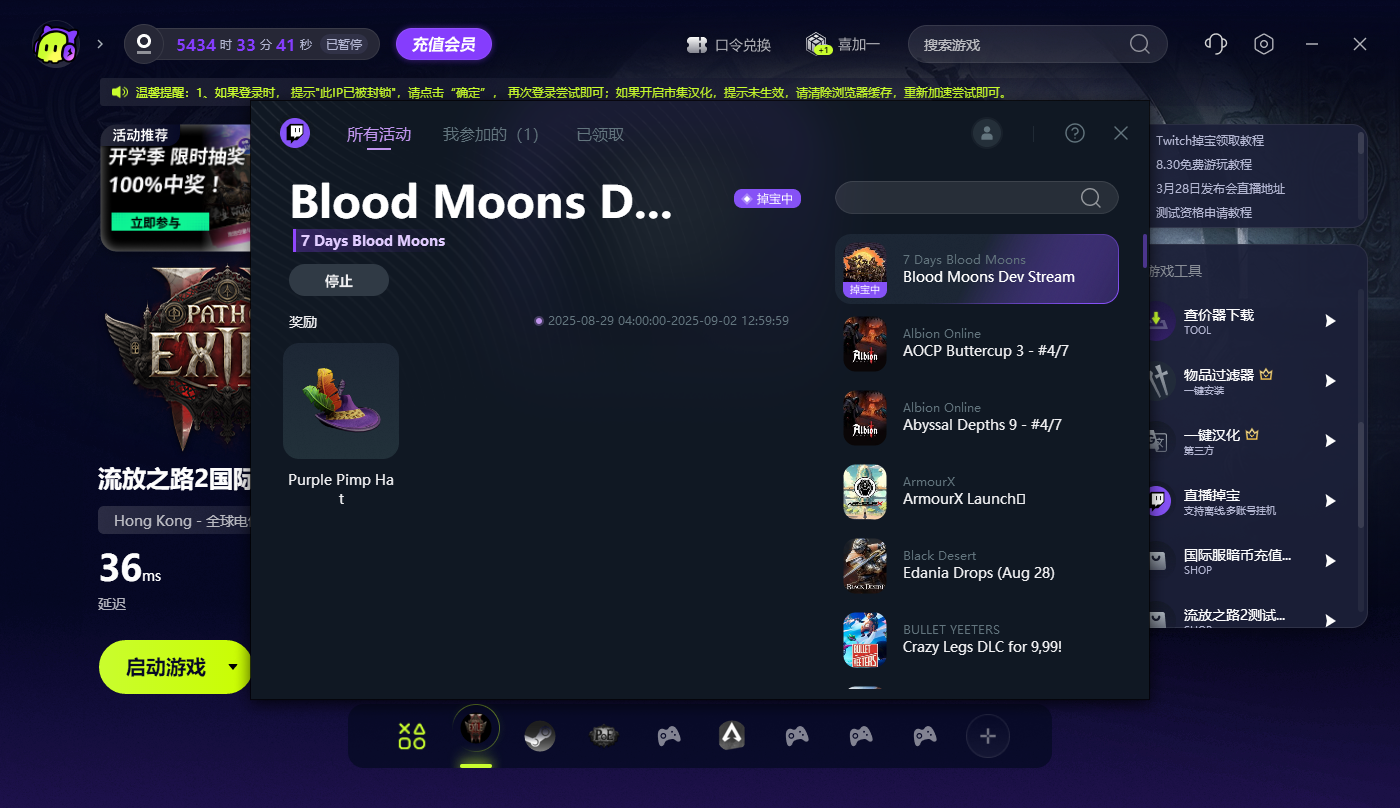
Task: Select the Apex Legends icon in the dock
Action: point(732,736)
